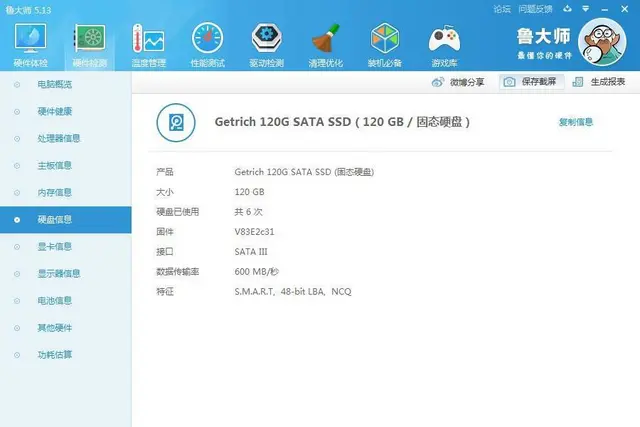Viewport: 640px width, 427px height.
Task: Click 复制信息 link
Action: [x=576, y=122]
